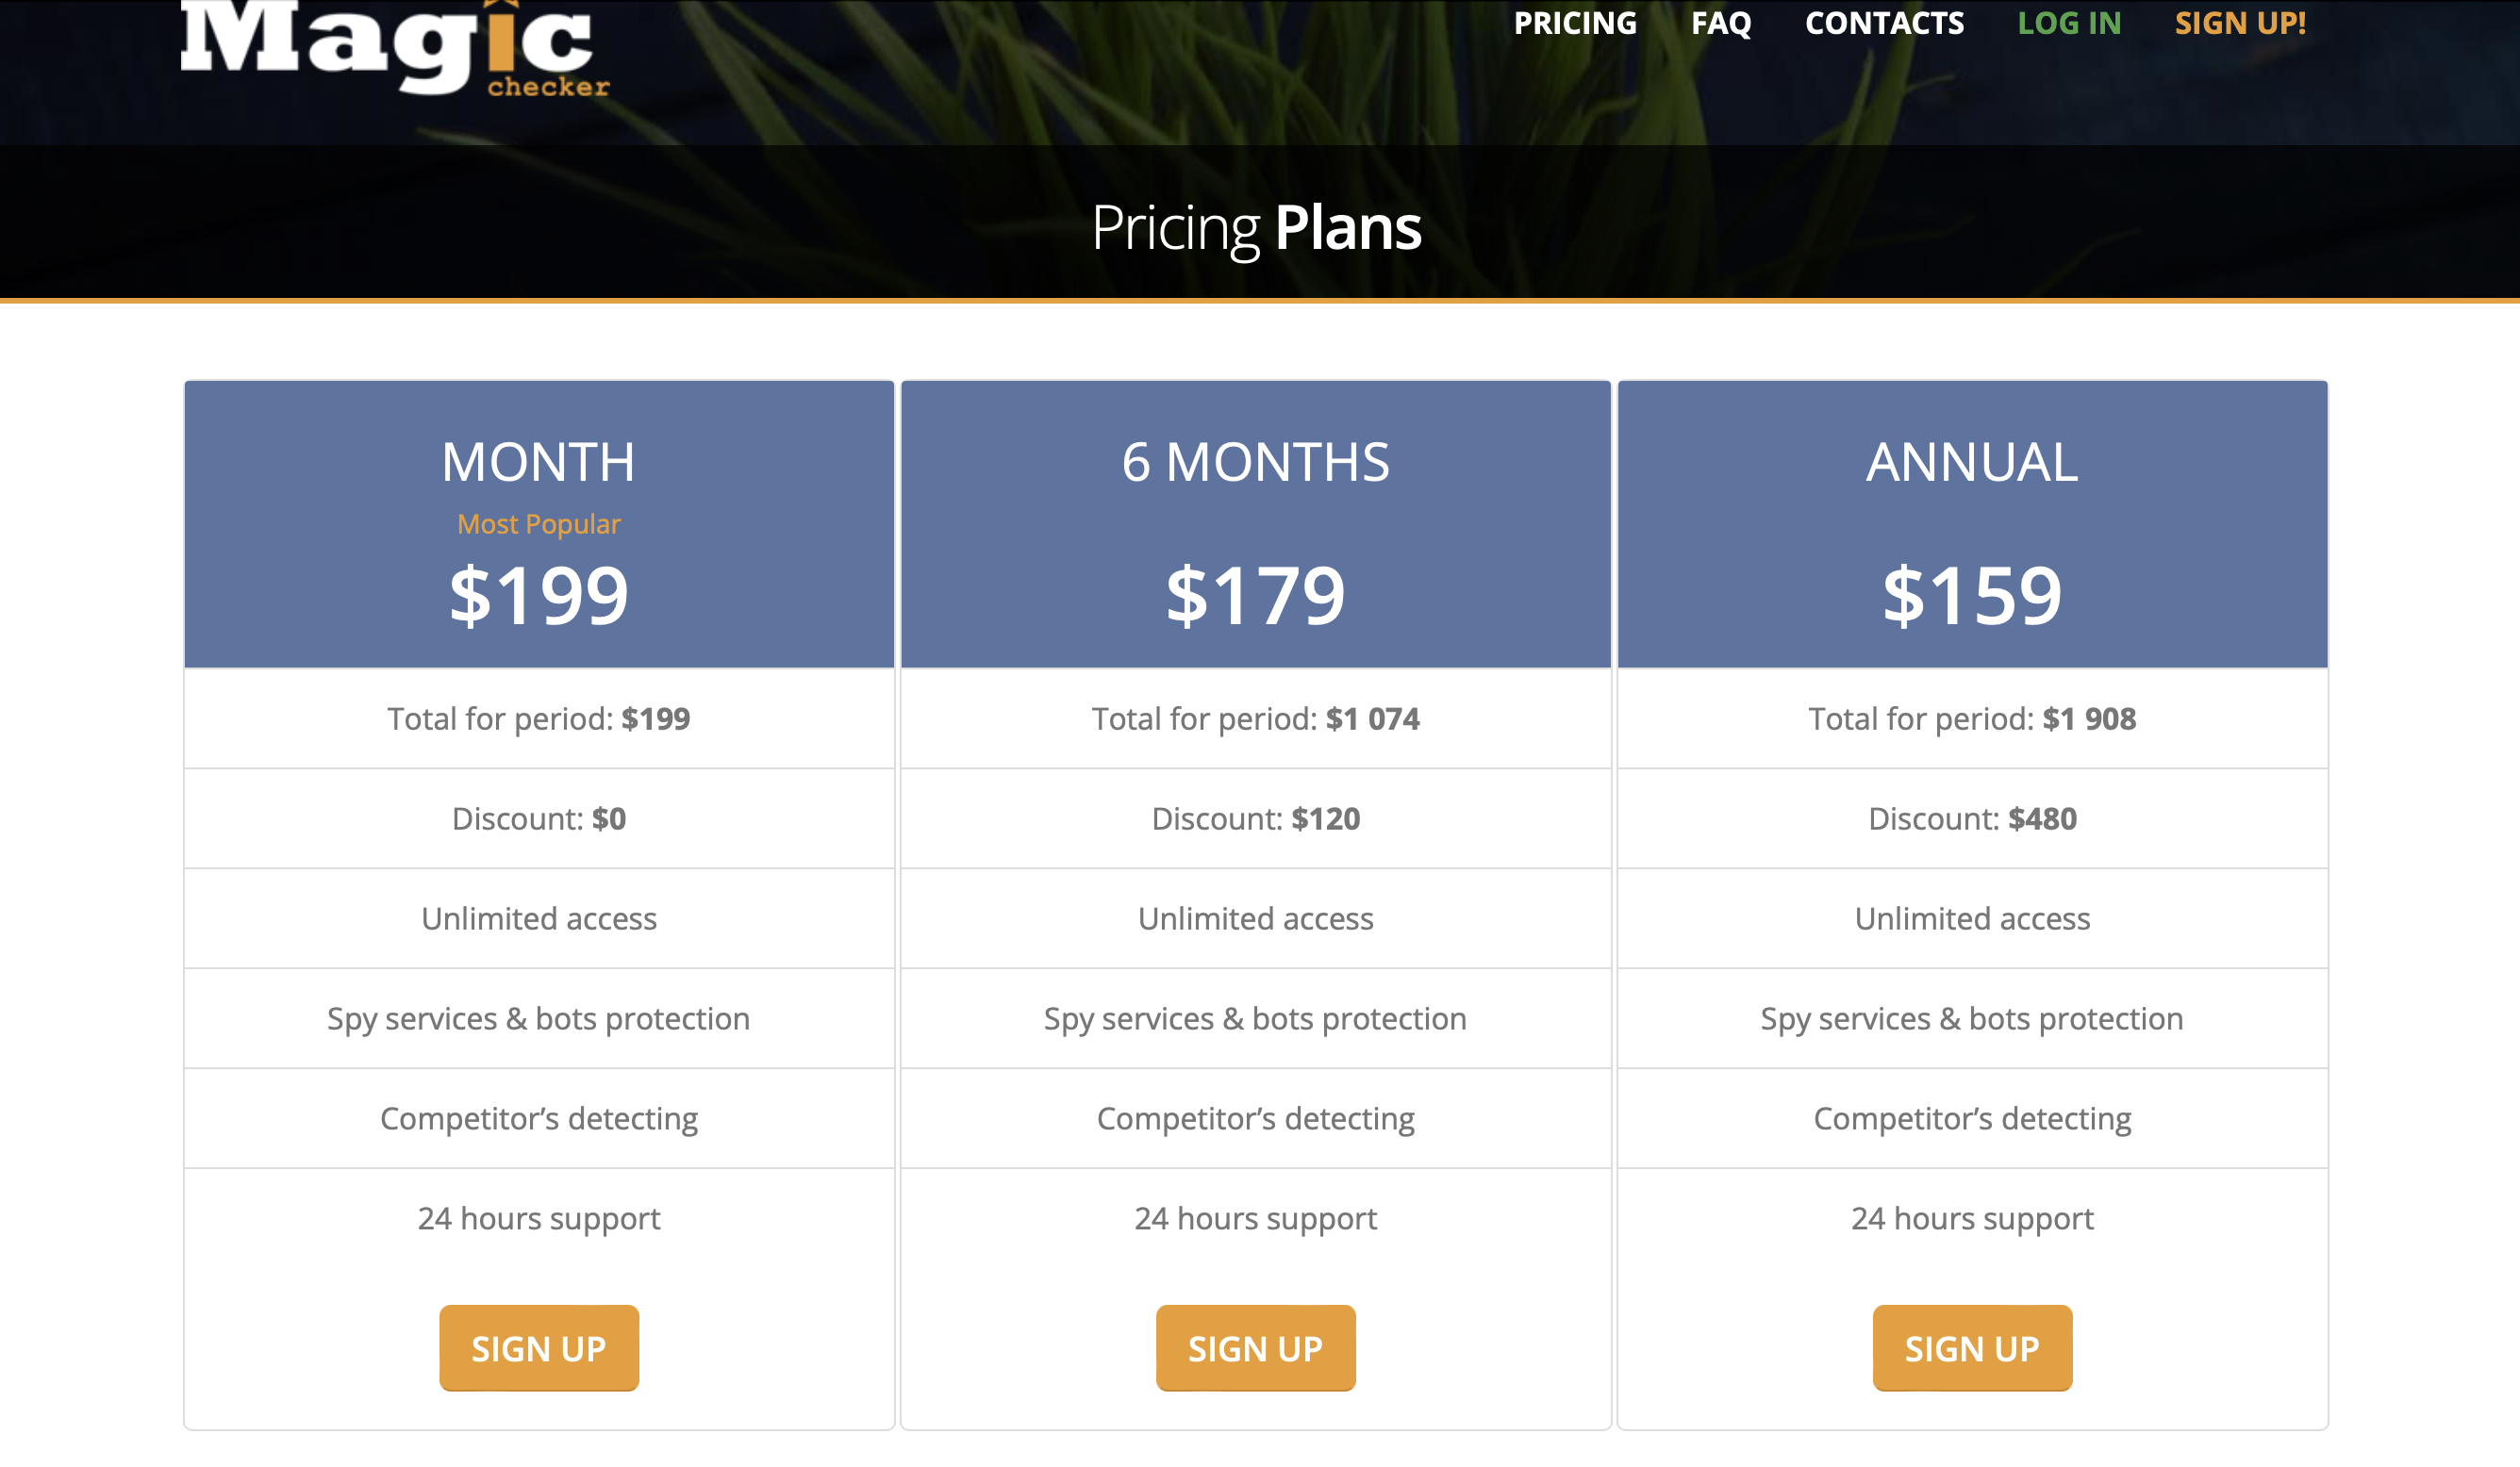Go to the CONTACTS page
This screenshot has height=1467, width=2520.
click(1884, 23)
